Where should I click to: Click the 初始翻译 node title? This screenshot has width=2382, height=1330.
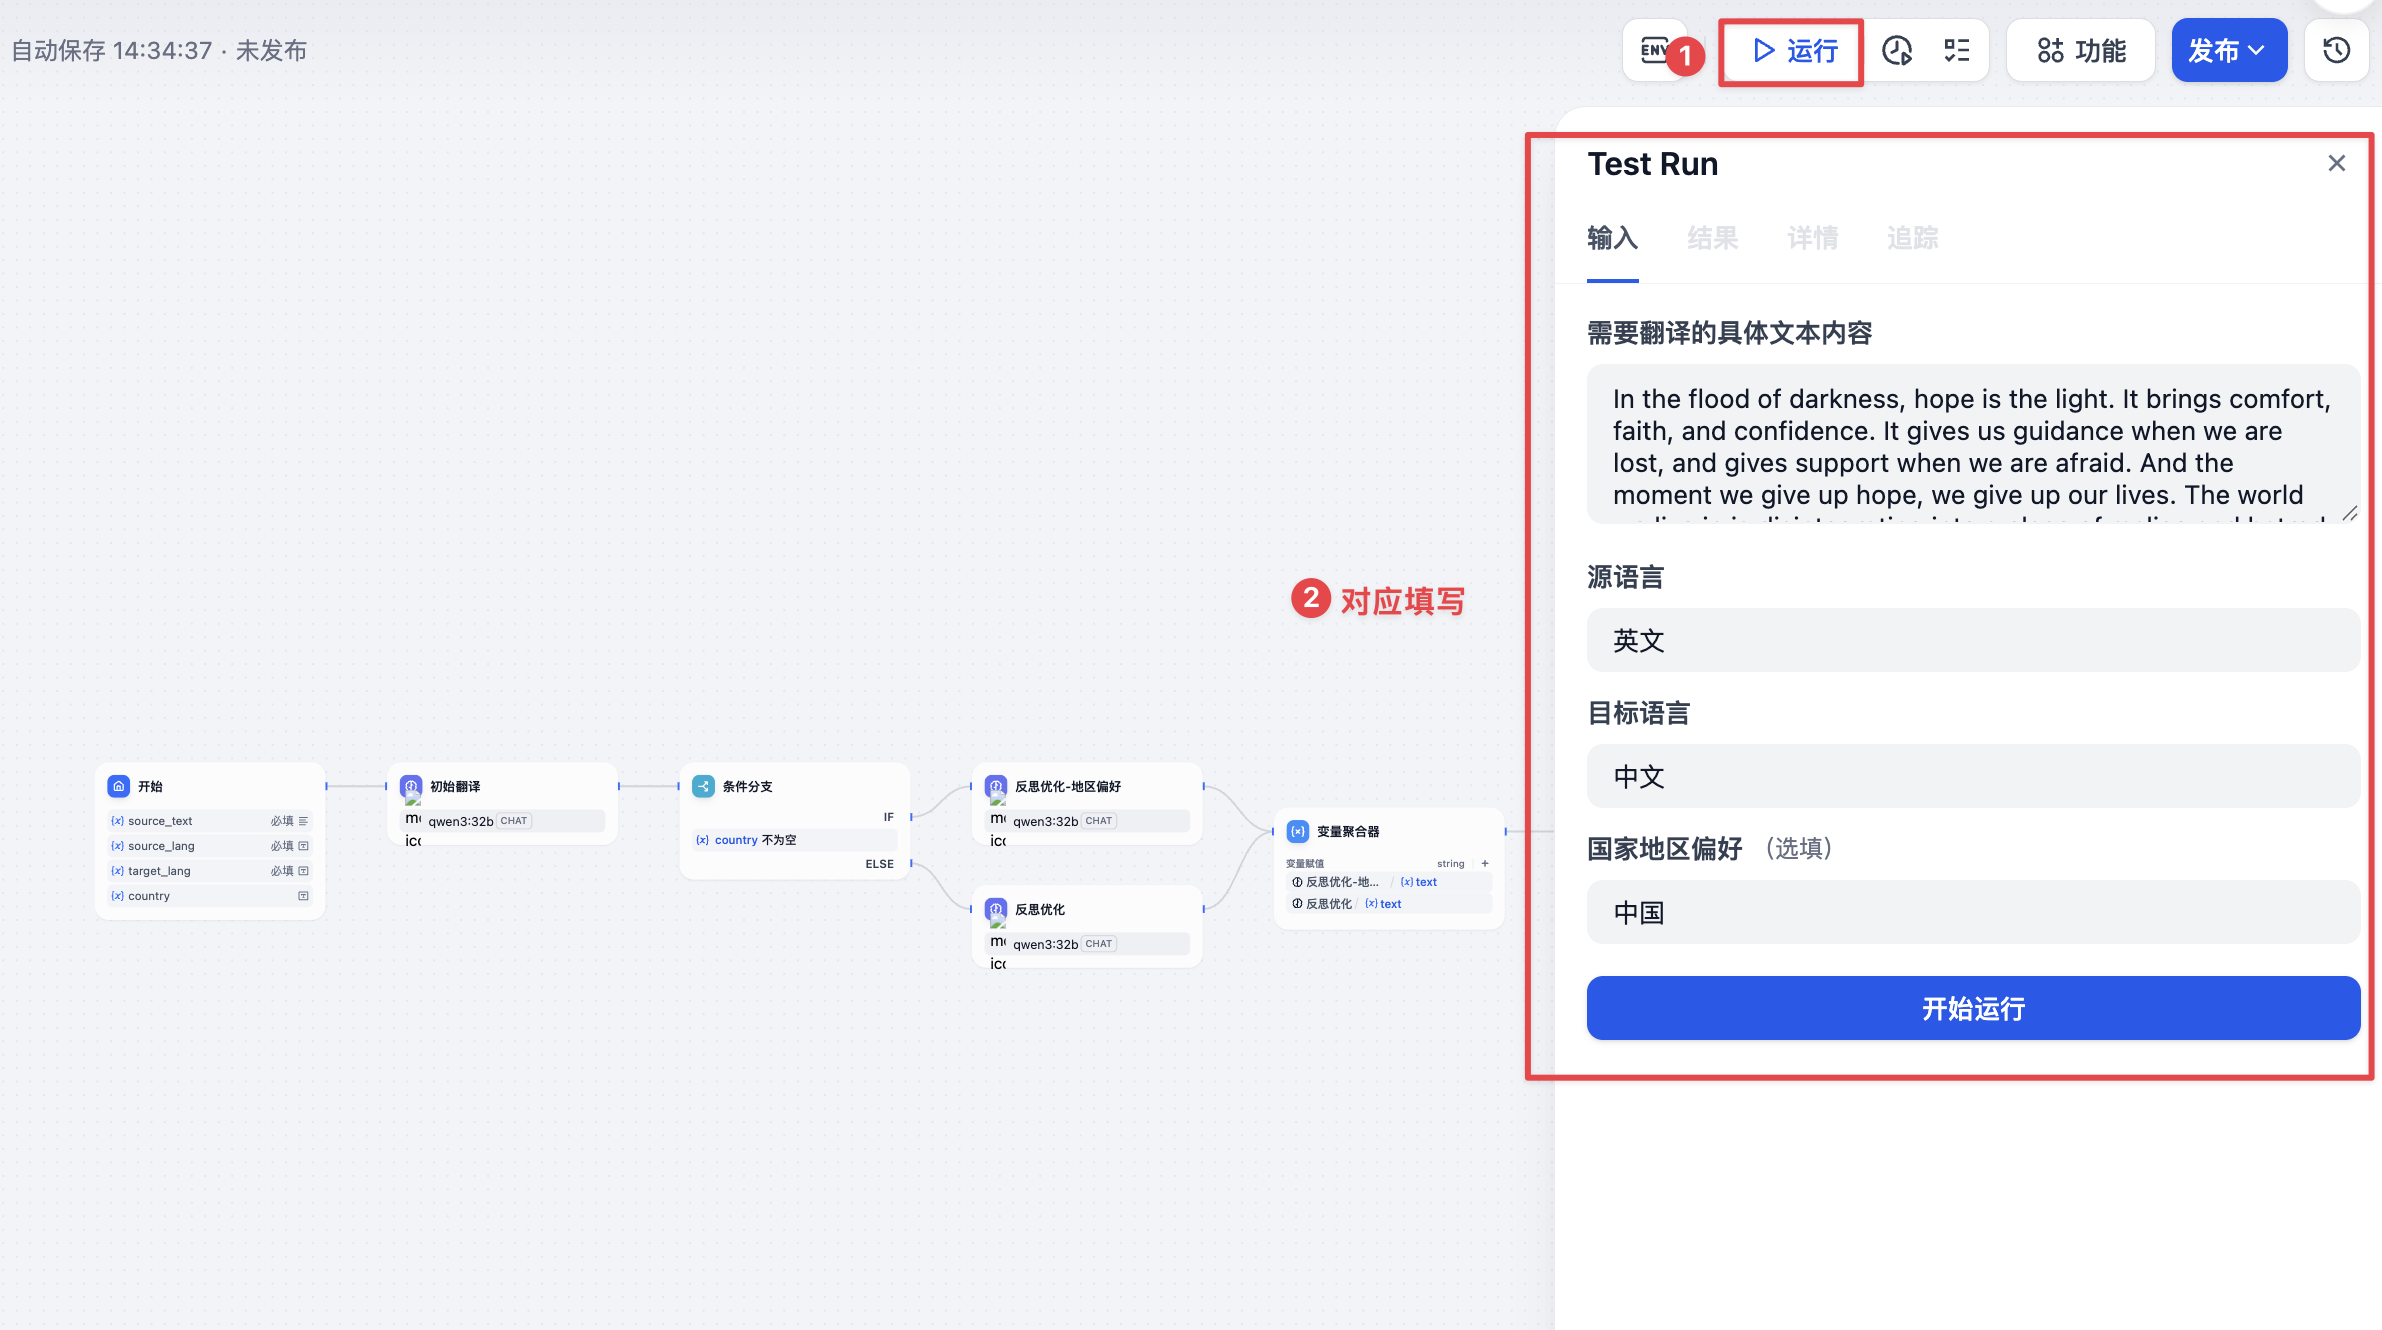click(455, 787)
